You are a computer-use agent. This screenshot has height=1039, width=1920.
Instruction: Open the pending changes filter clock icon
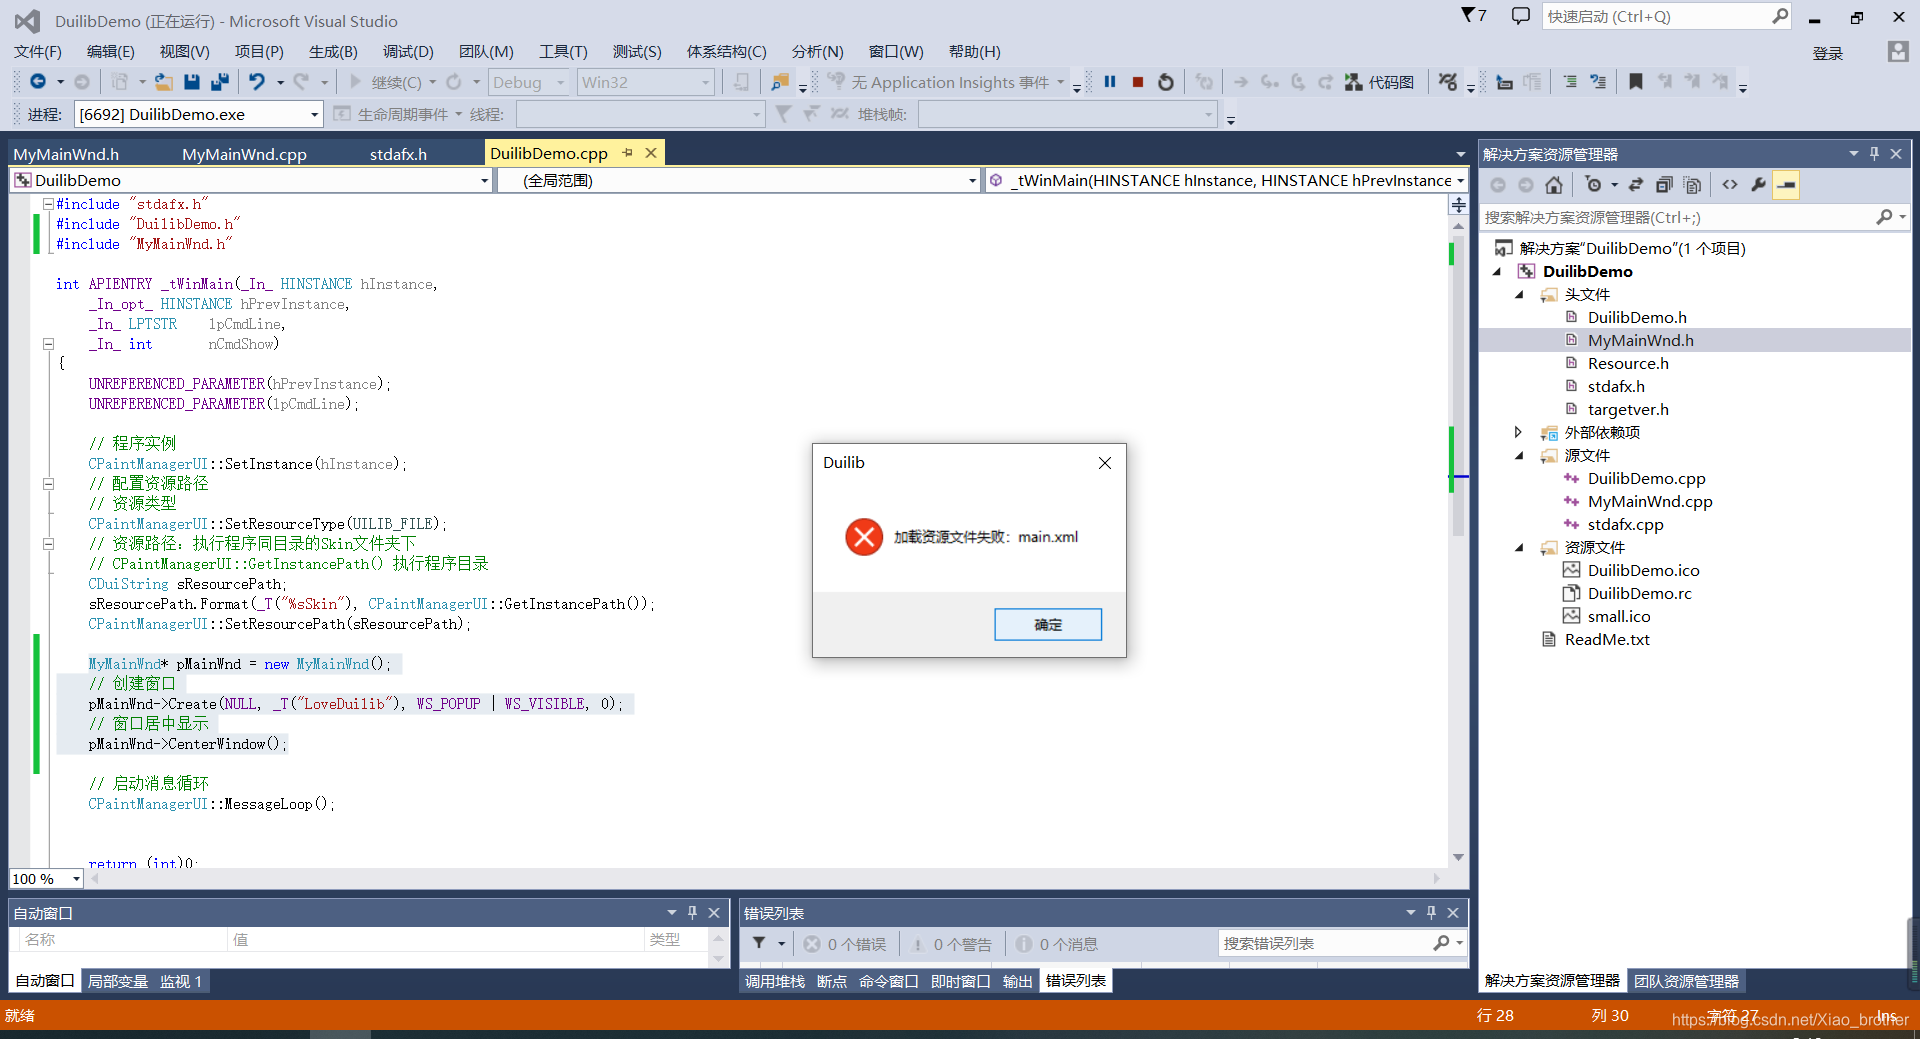click(x=1594, y=185)
